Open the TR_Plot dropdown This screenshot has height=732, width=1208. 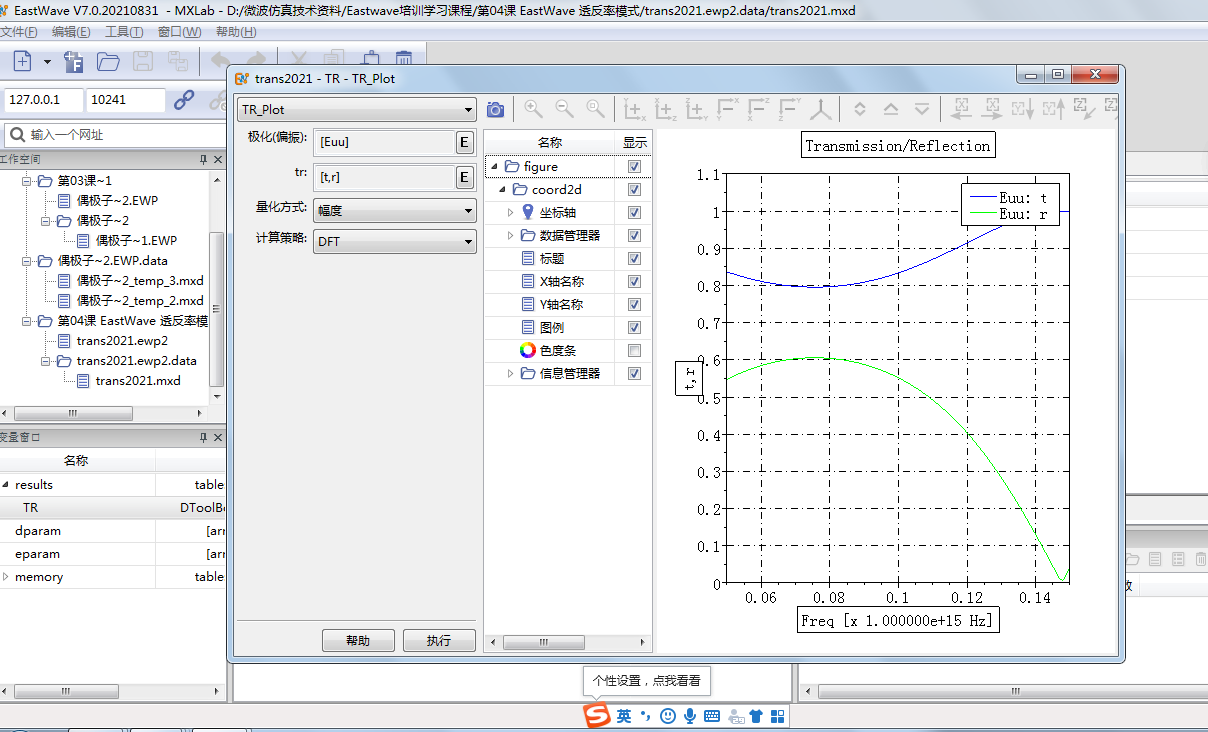[x=356, y=110]
